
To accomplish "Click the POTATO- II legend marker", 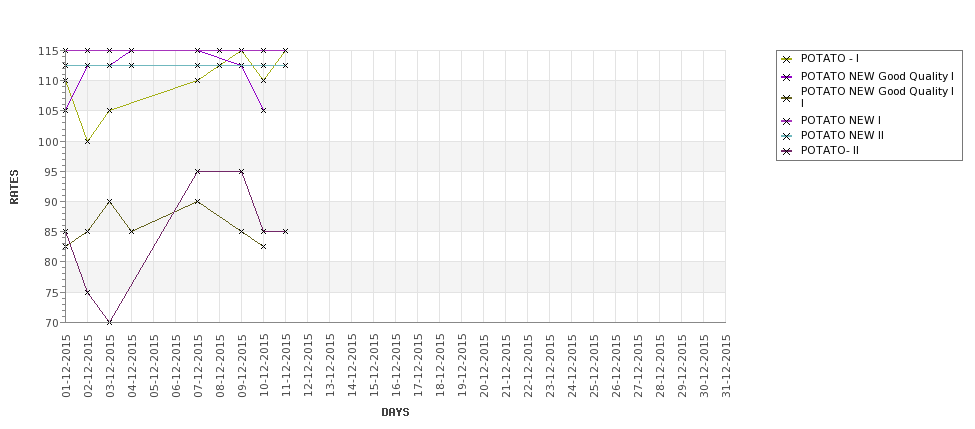I will coord(787,151).
